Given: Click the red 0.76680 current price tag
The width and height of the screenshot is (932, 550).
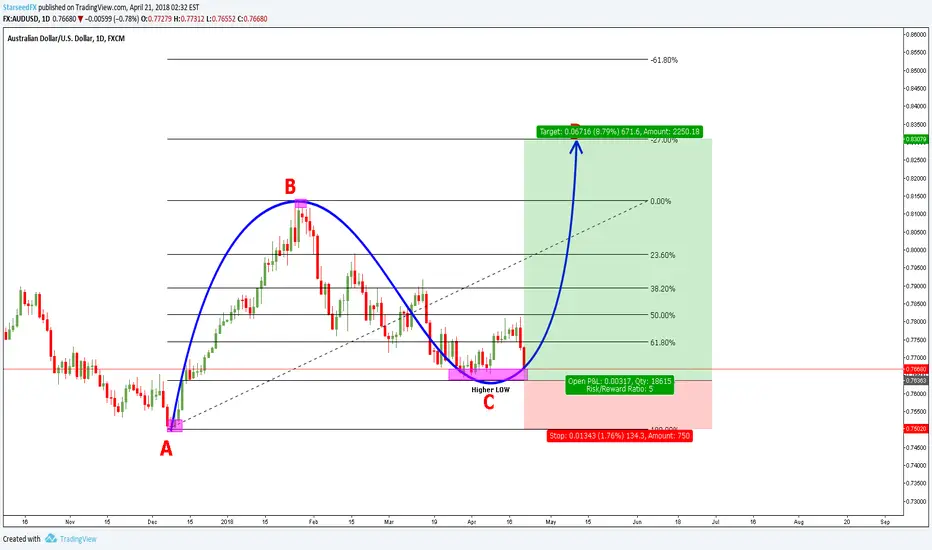Looking at the screenshot, I should [915, 369].
